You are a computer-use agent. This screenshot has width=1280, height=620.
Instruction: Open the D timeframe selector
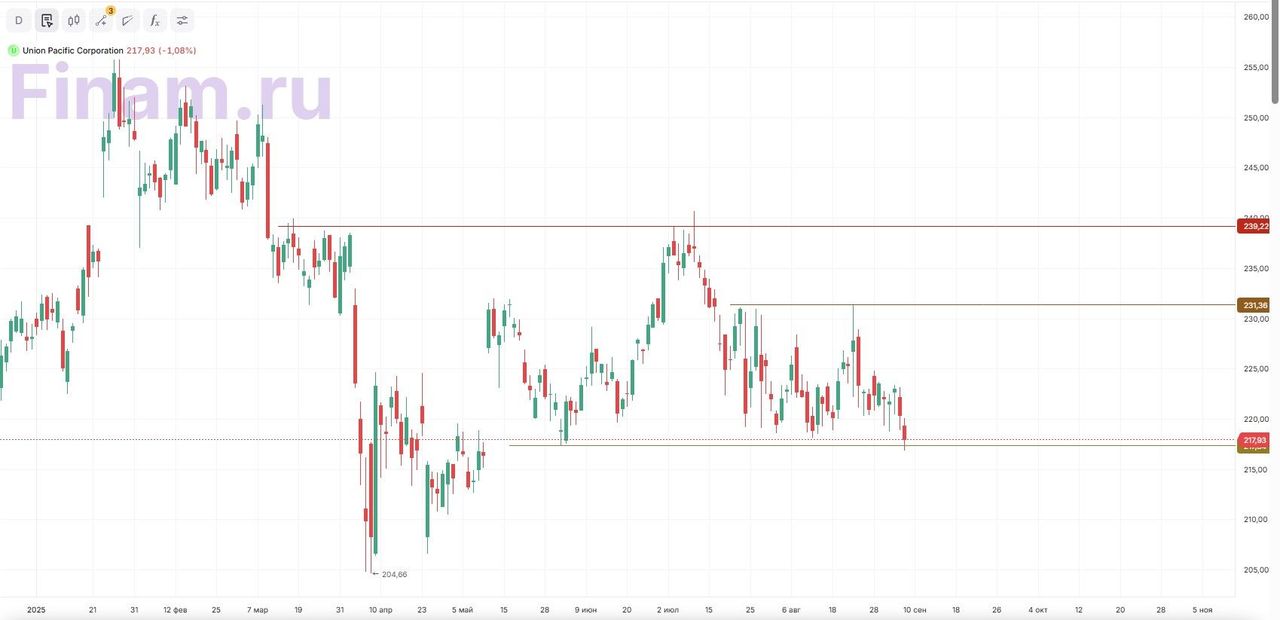click(18, 20)
